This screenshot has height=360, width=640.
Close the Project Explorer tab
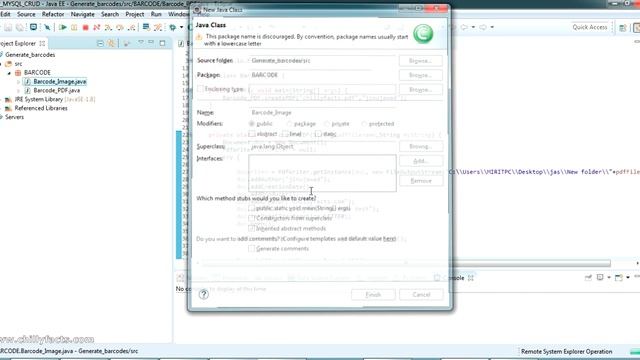click(42, 43)
